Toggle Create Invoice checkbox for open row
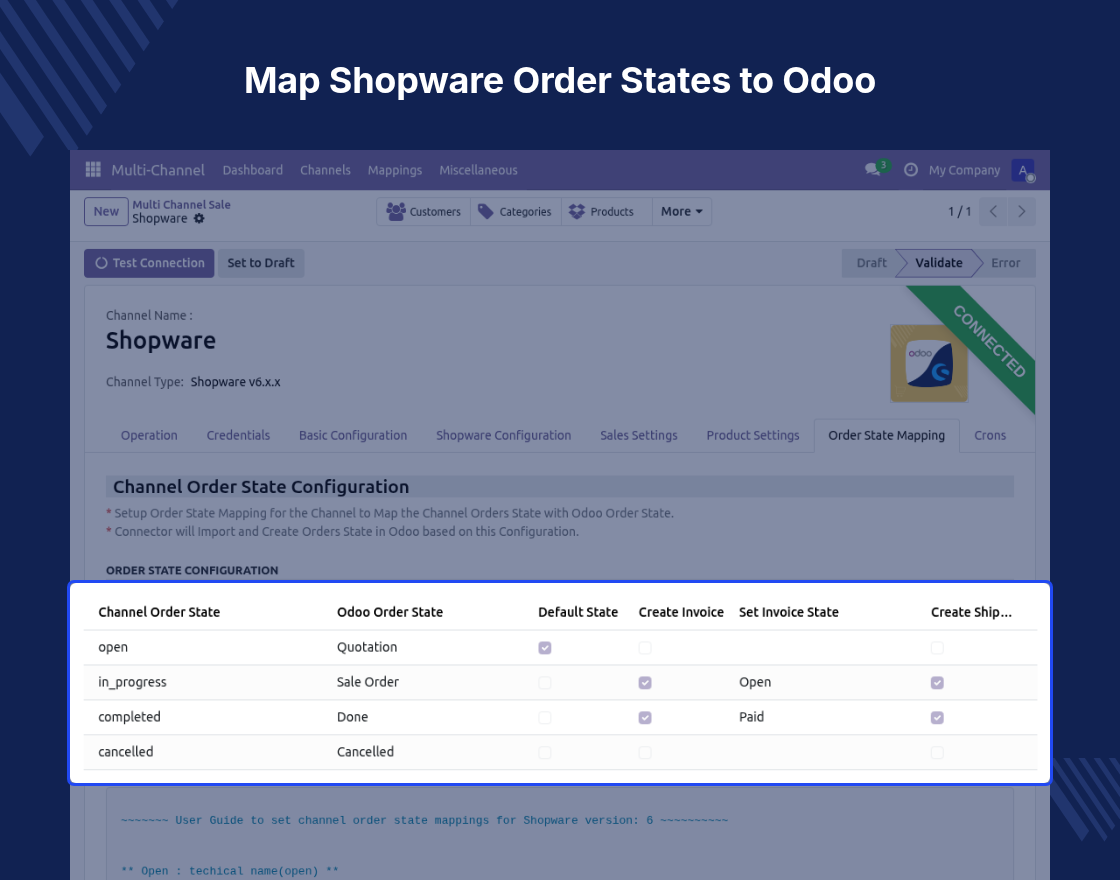This screenshot has width=1120, height=880. point(645,648)
